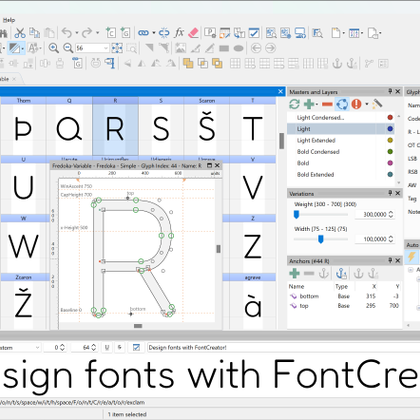Toggle strikethrough 'S' in preview toolbar

[x=120, y=348]
